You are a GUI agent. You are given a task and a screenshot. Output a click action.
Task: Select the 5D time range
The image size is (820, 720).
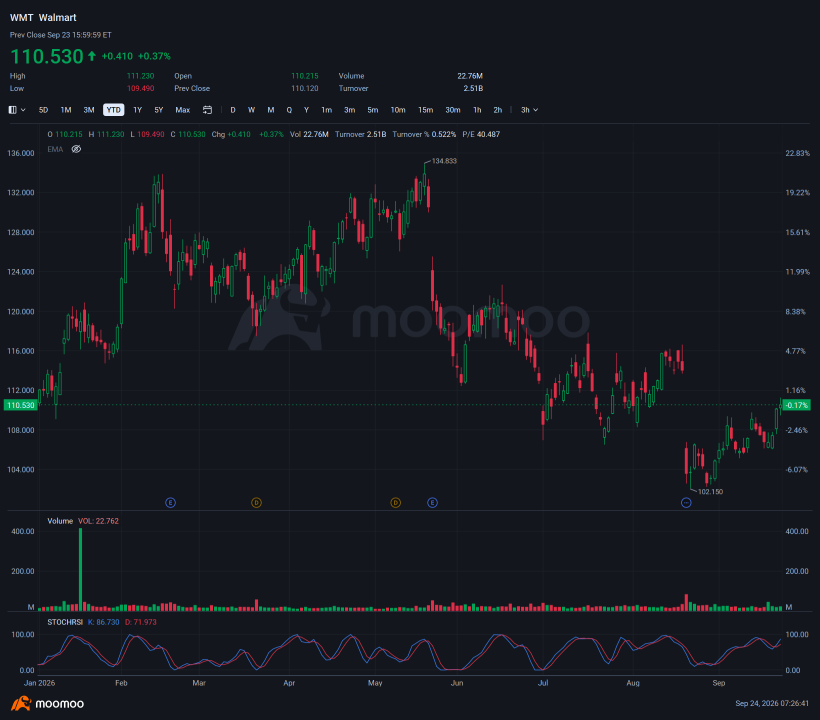(43, 110)
